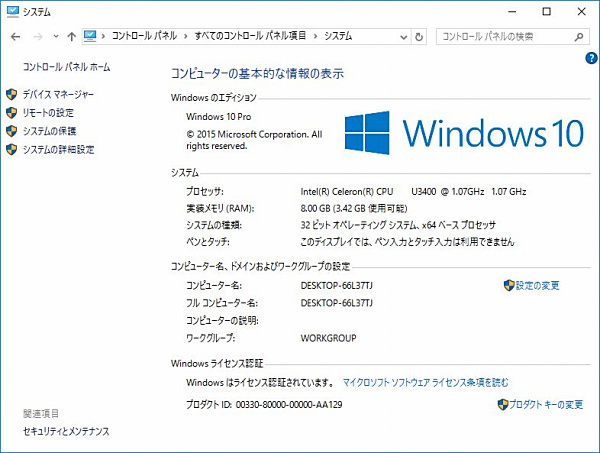Viewport: 600px width, 453px height.
Task: Click Windows 10 Pro edition text
Action: [x=218, y=117]
